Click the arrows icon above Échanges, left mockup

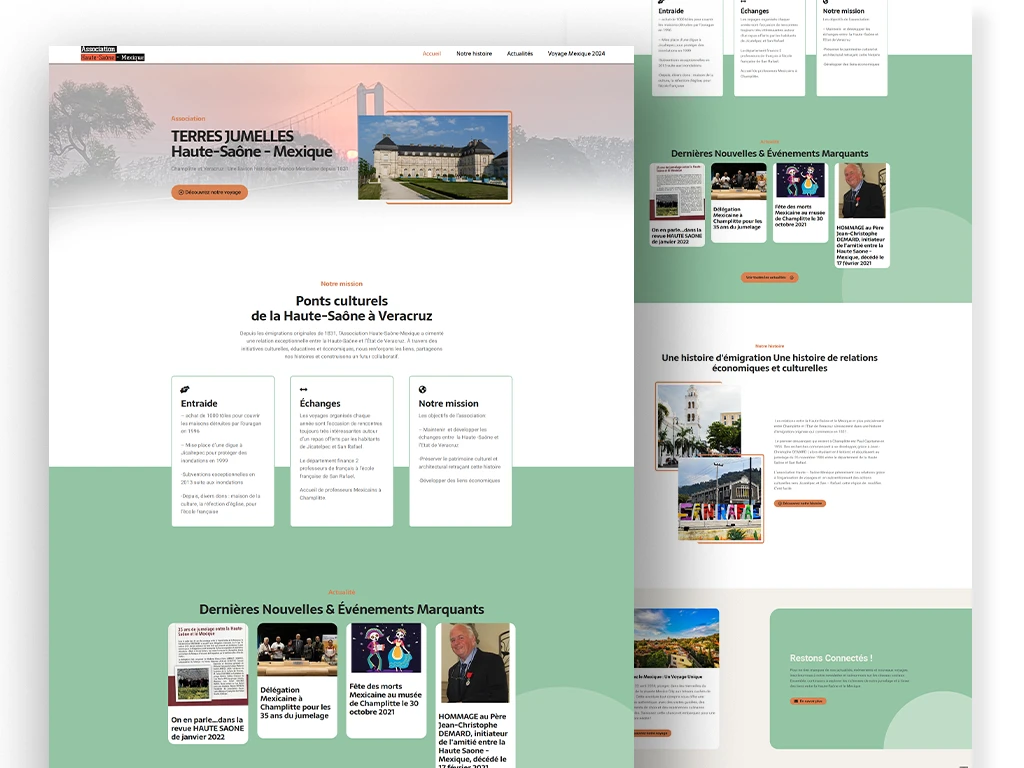[304, 389]
